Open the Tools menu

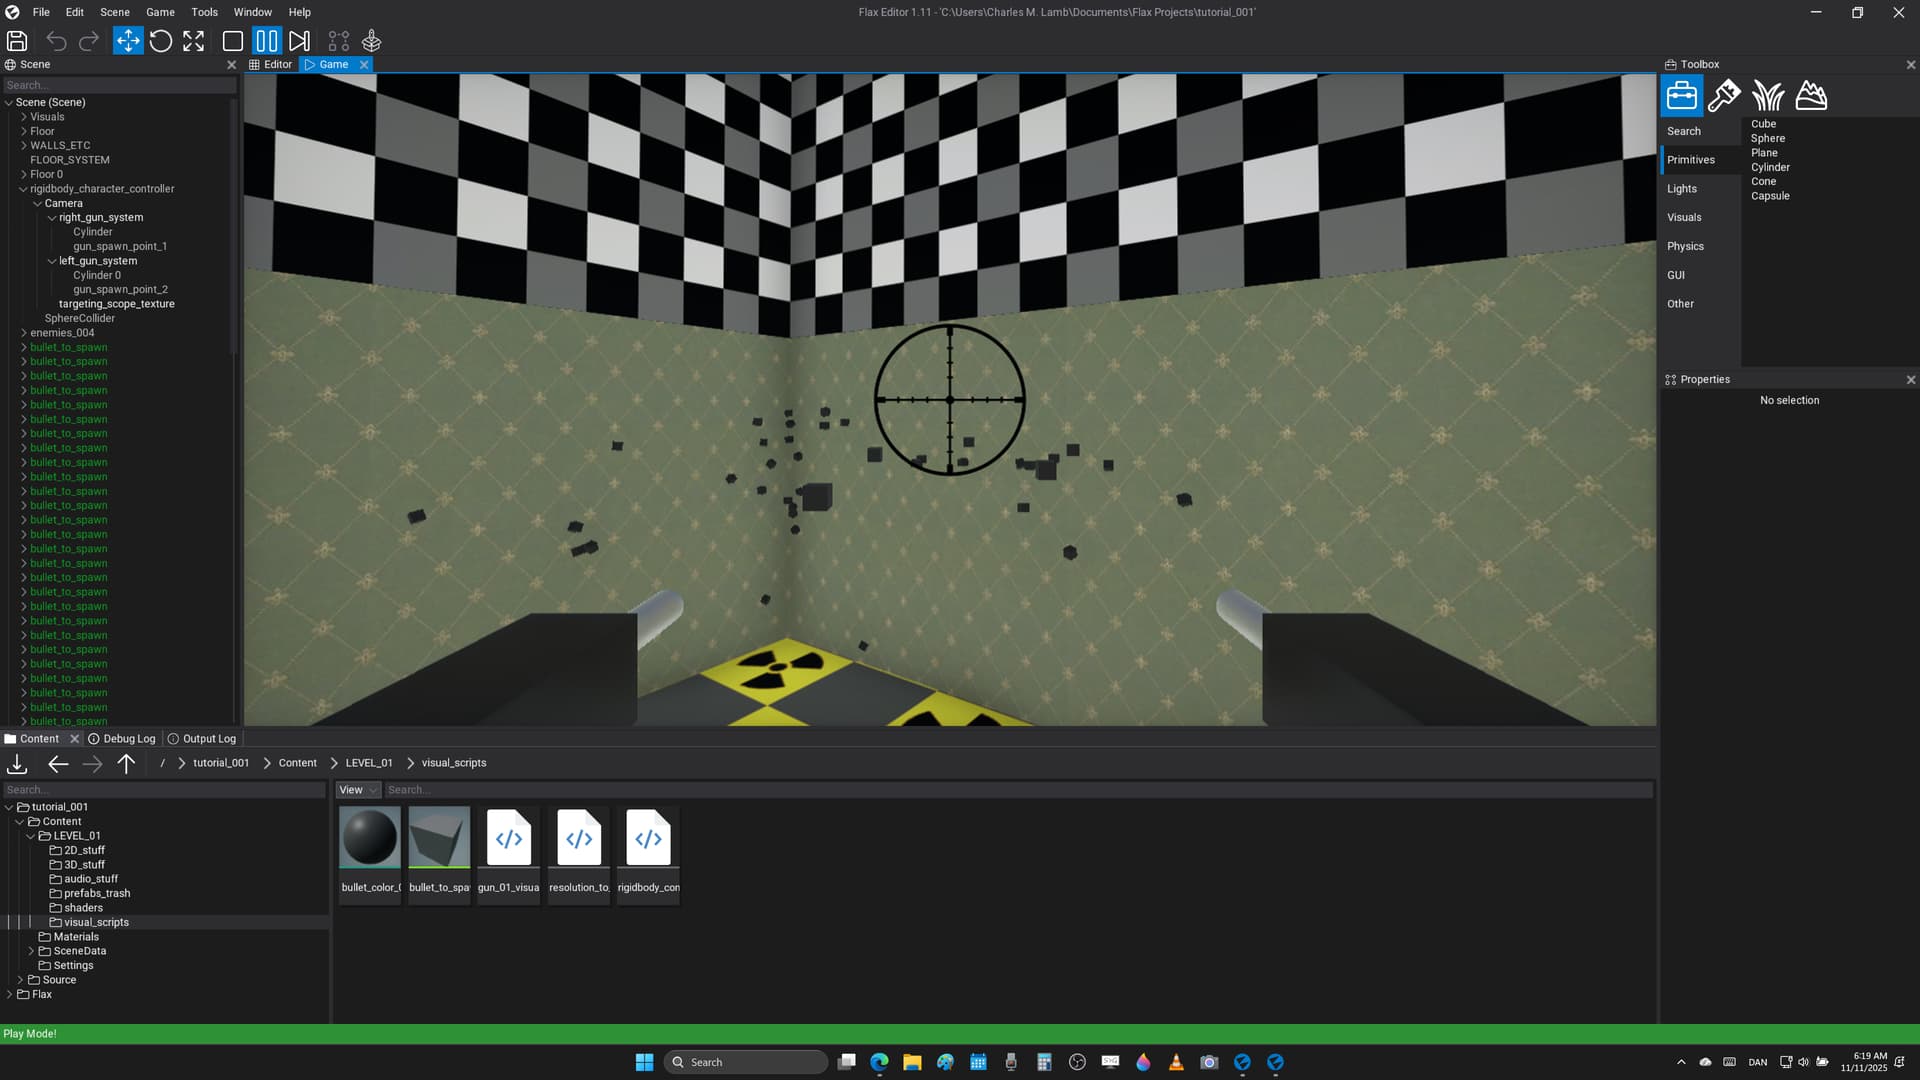(x=204, y=12)
